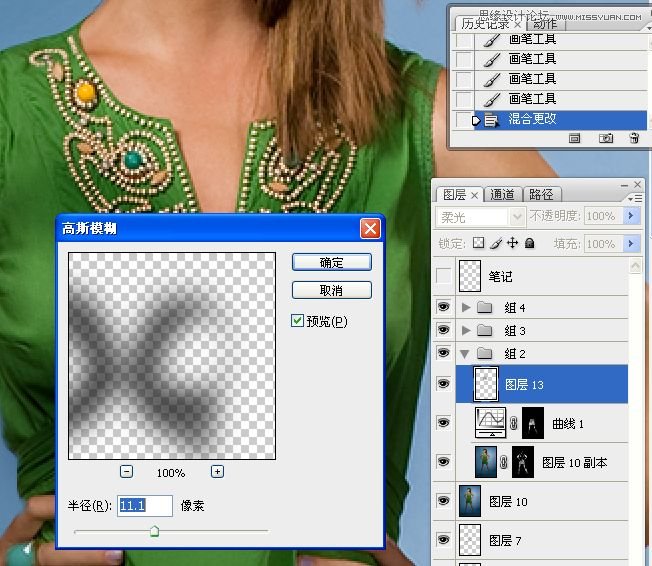652x566 pixels.
Task: Expand the 组 3 group triangle
Action: point(466,330)
